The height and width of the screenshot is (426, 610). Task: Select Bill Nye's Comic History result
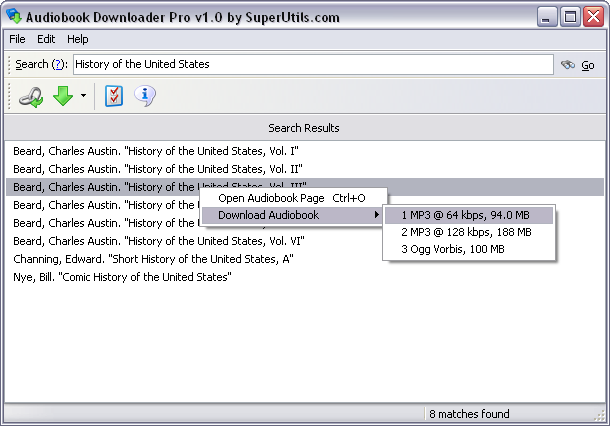[123, 277]
